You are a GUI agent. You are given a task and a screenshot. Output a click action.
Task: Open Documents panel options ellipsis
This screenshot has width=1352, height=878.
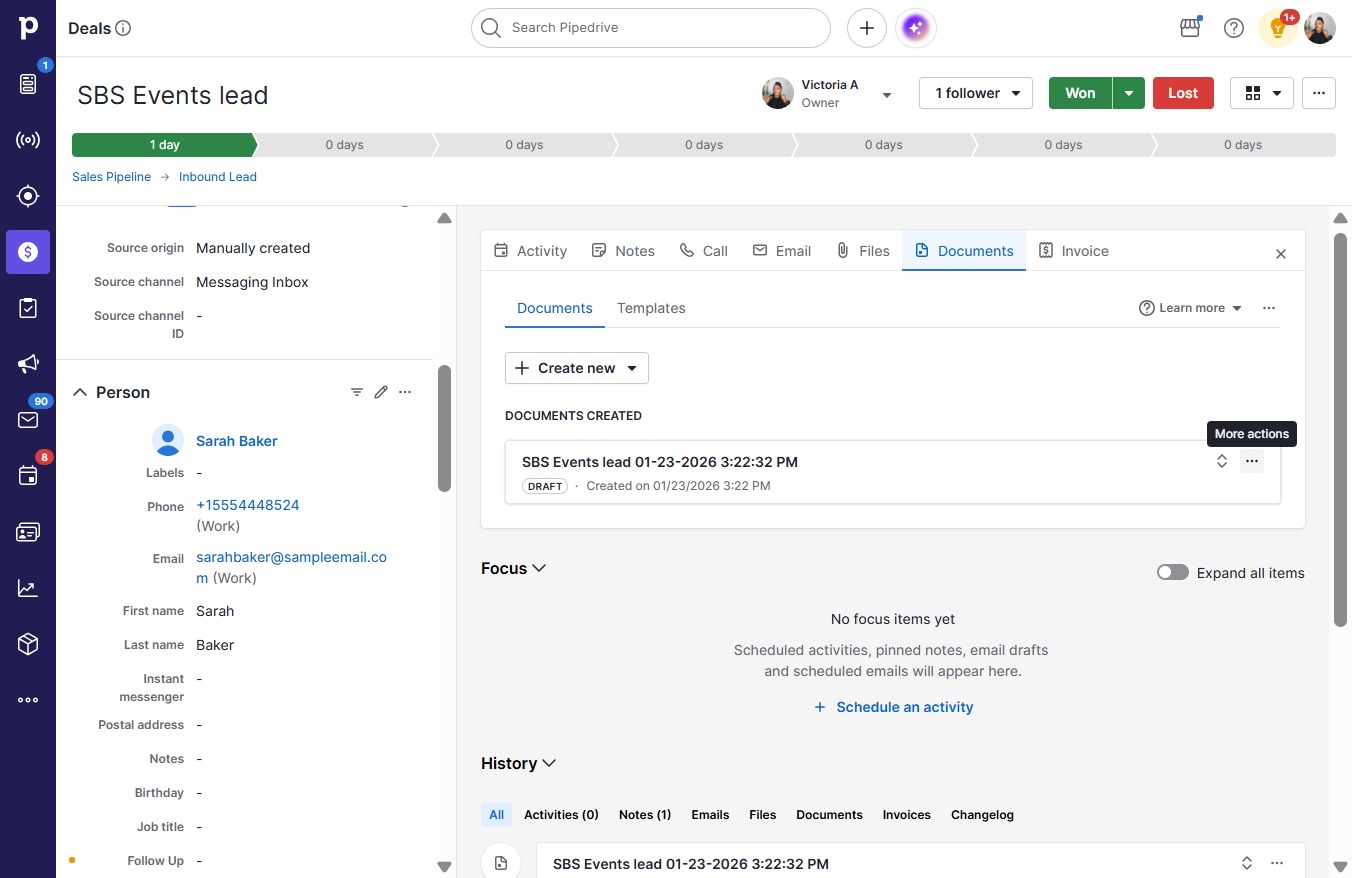pos(1269,308)
